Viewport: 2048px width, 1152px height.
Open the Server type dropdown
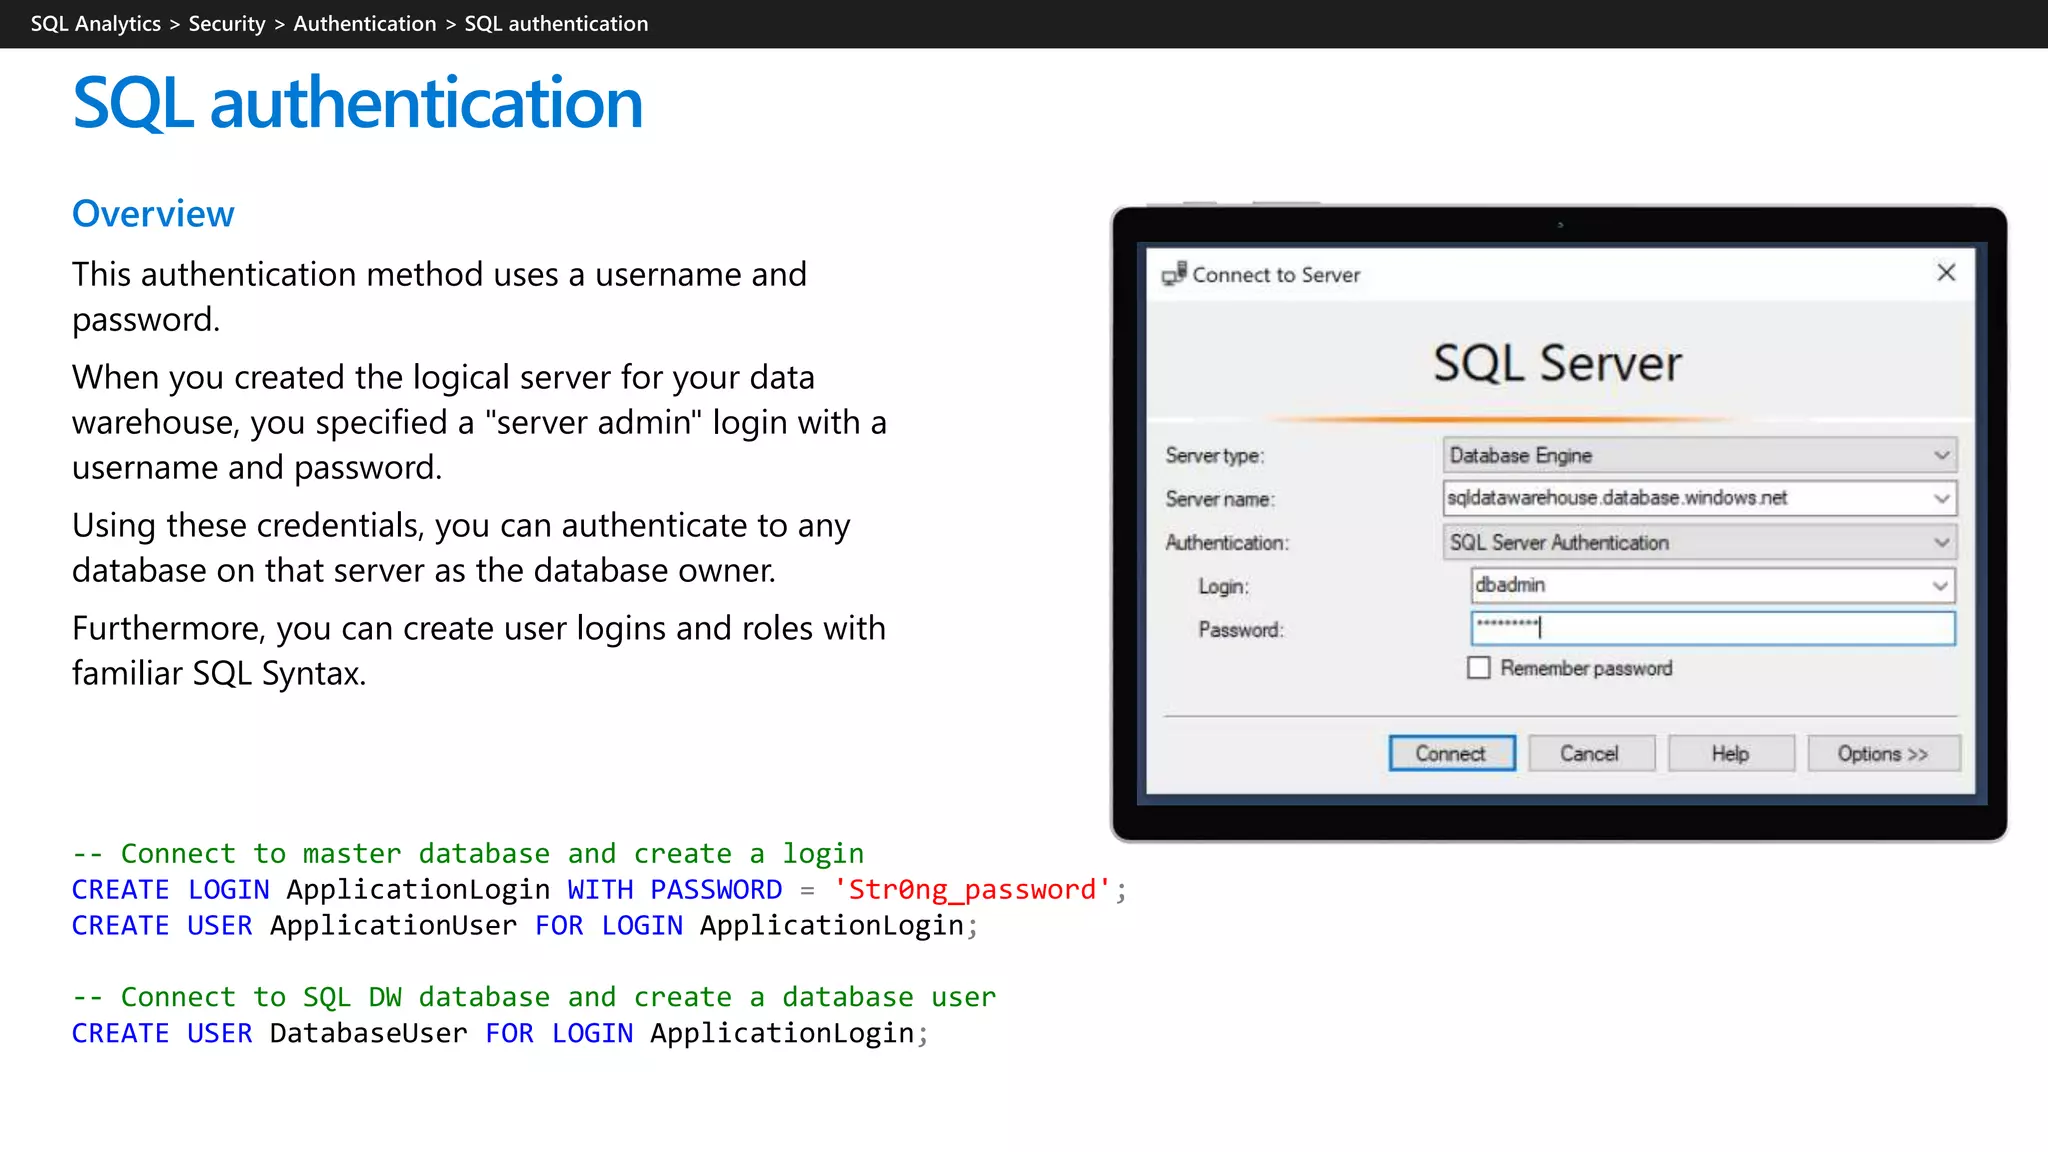coord(1699,456)
